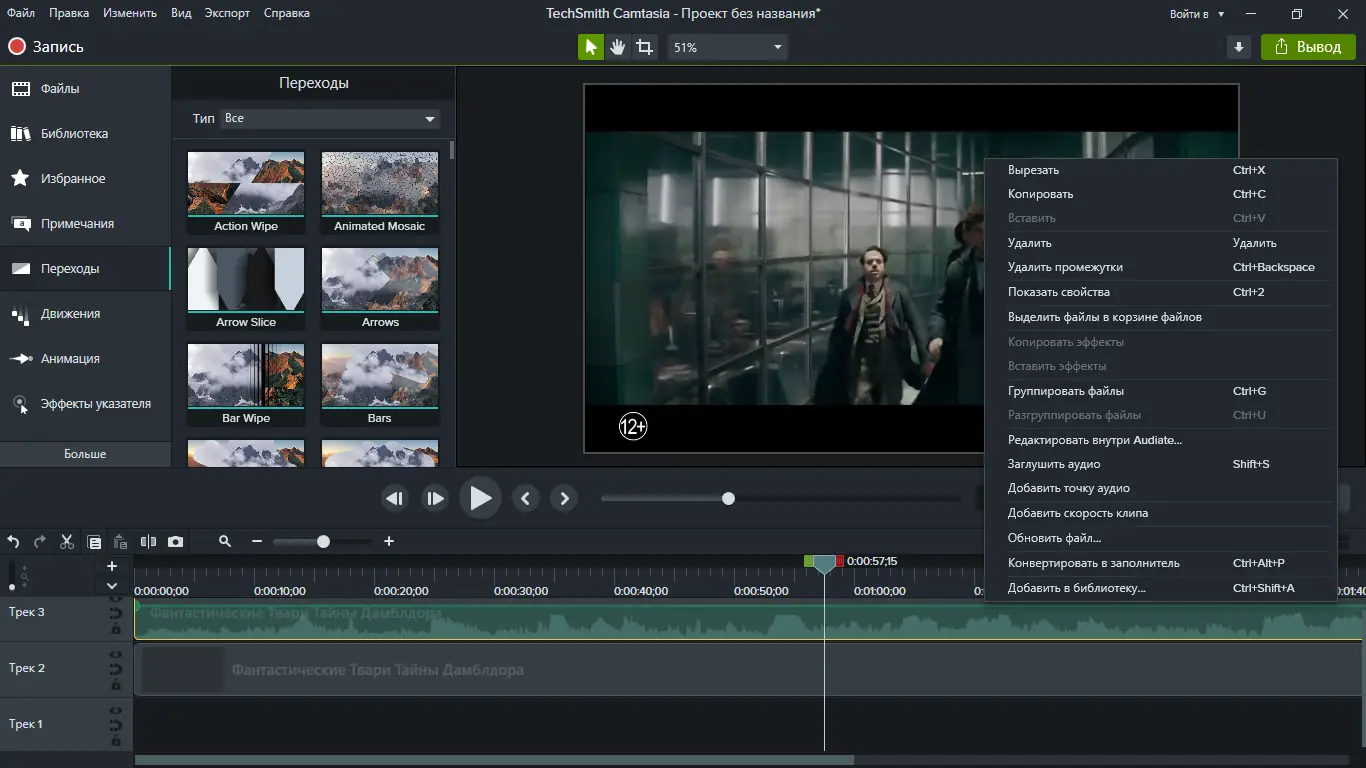
Task: Select the Pan hand tool
Action: point(618,47)
